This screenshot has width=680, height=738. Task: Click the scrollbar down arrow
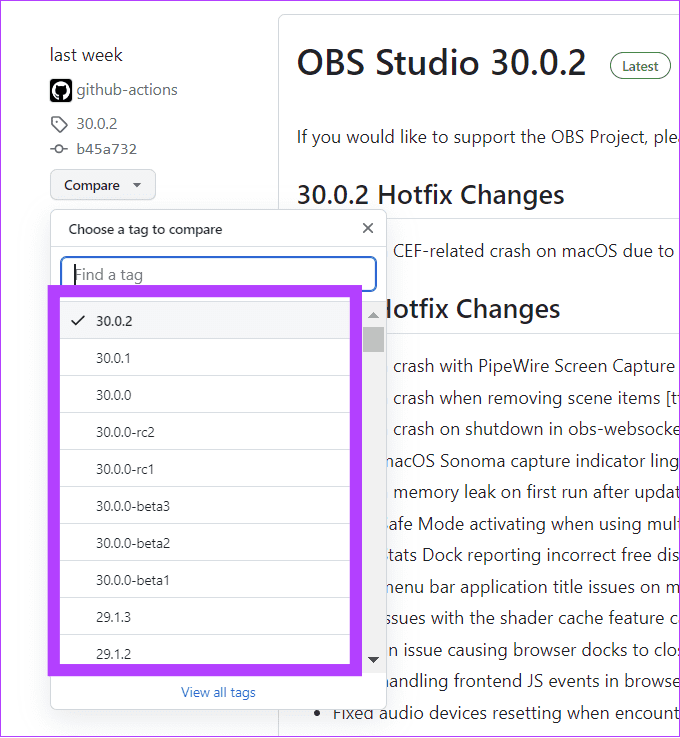[373, 659]
